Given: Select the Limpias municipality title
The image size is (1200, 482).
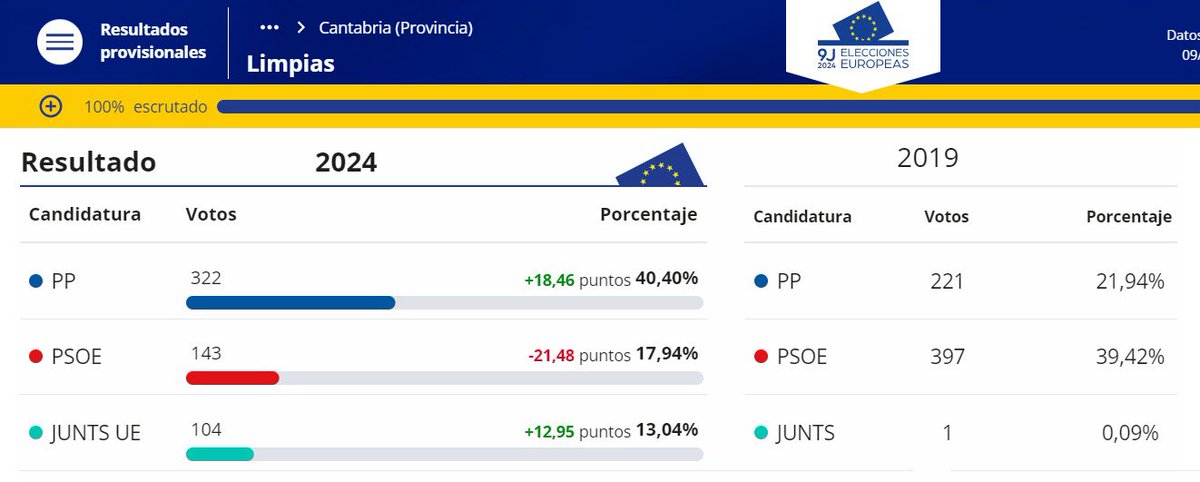Looking at the screenshot, I should coord(291,64).
